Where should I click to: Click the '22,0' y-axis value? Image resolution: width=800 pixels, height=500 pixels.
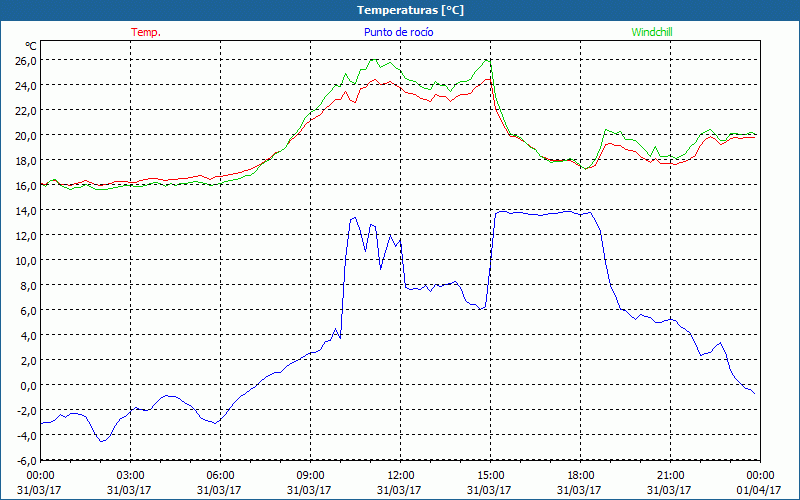(26, 111)
